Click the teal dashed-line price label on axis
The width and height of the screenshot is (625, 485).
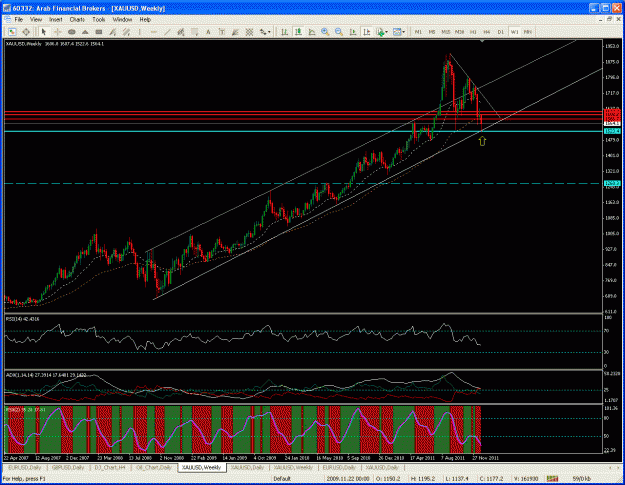point(612,183)
